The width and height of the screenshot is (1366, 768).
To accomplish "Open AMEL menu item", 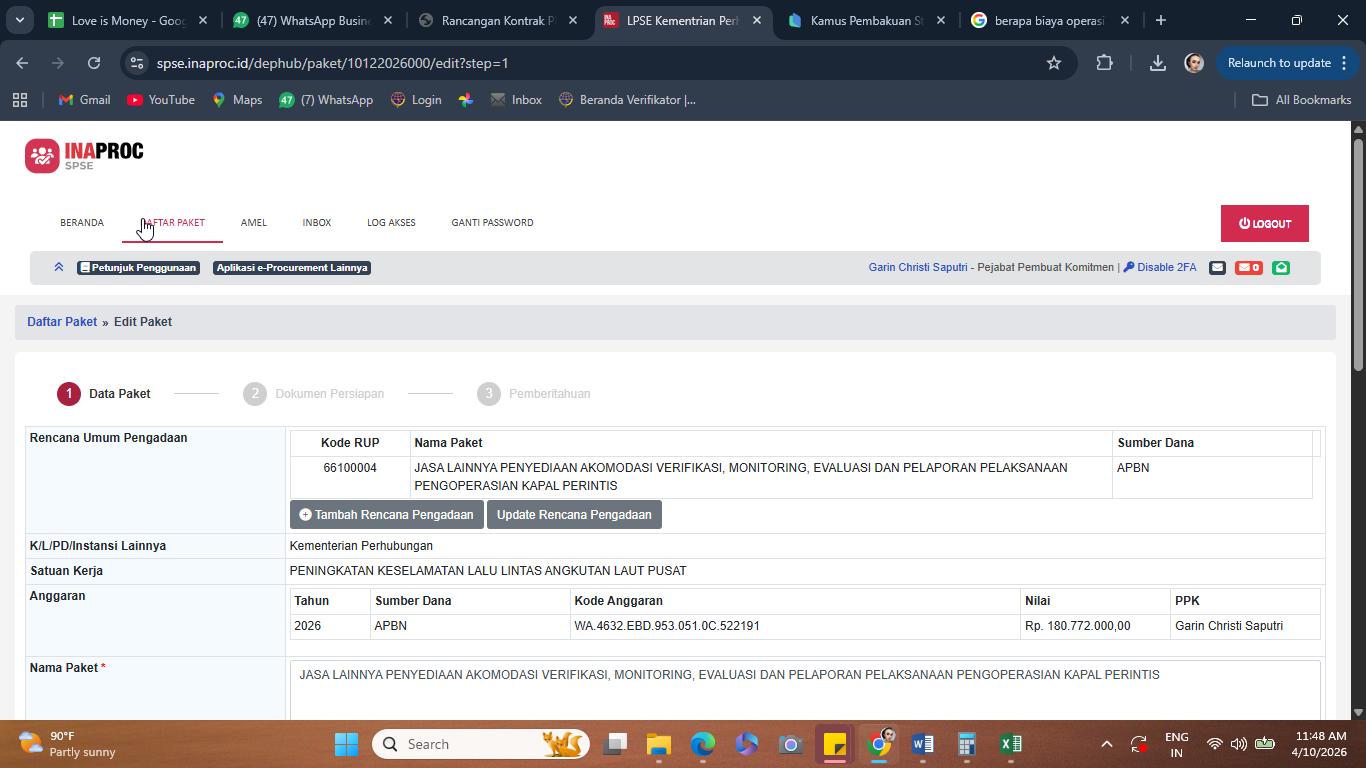I will (x=253, y=223).
